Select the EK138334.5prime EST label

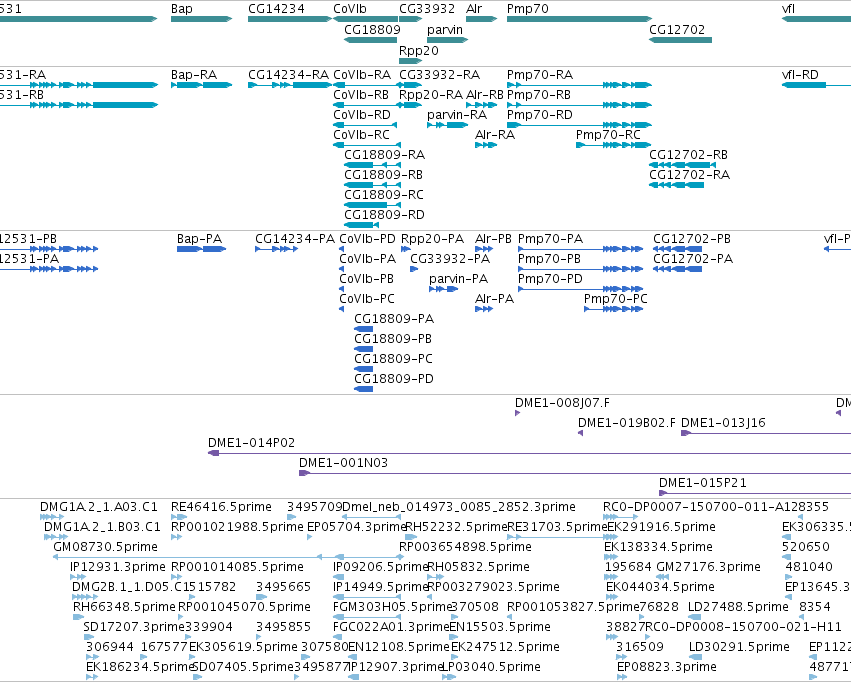(658, 547)
